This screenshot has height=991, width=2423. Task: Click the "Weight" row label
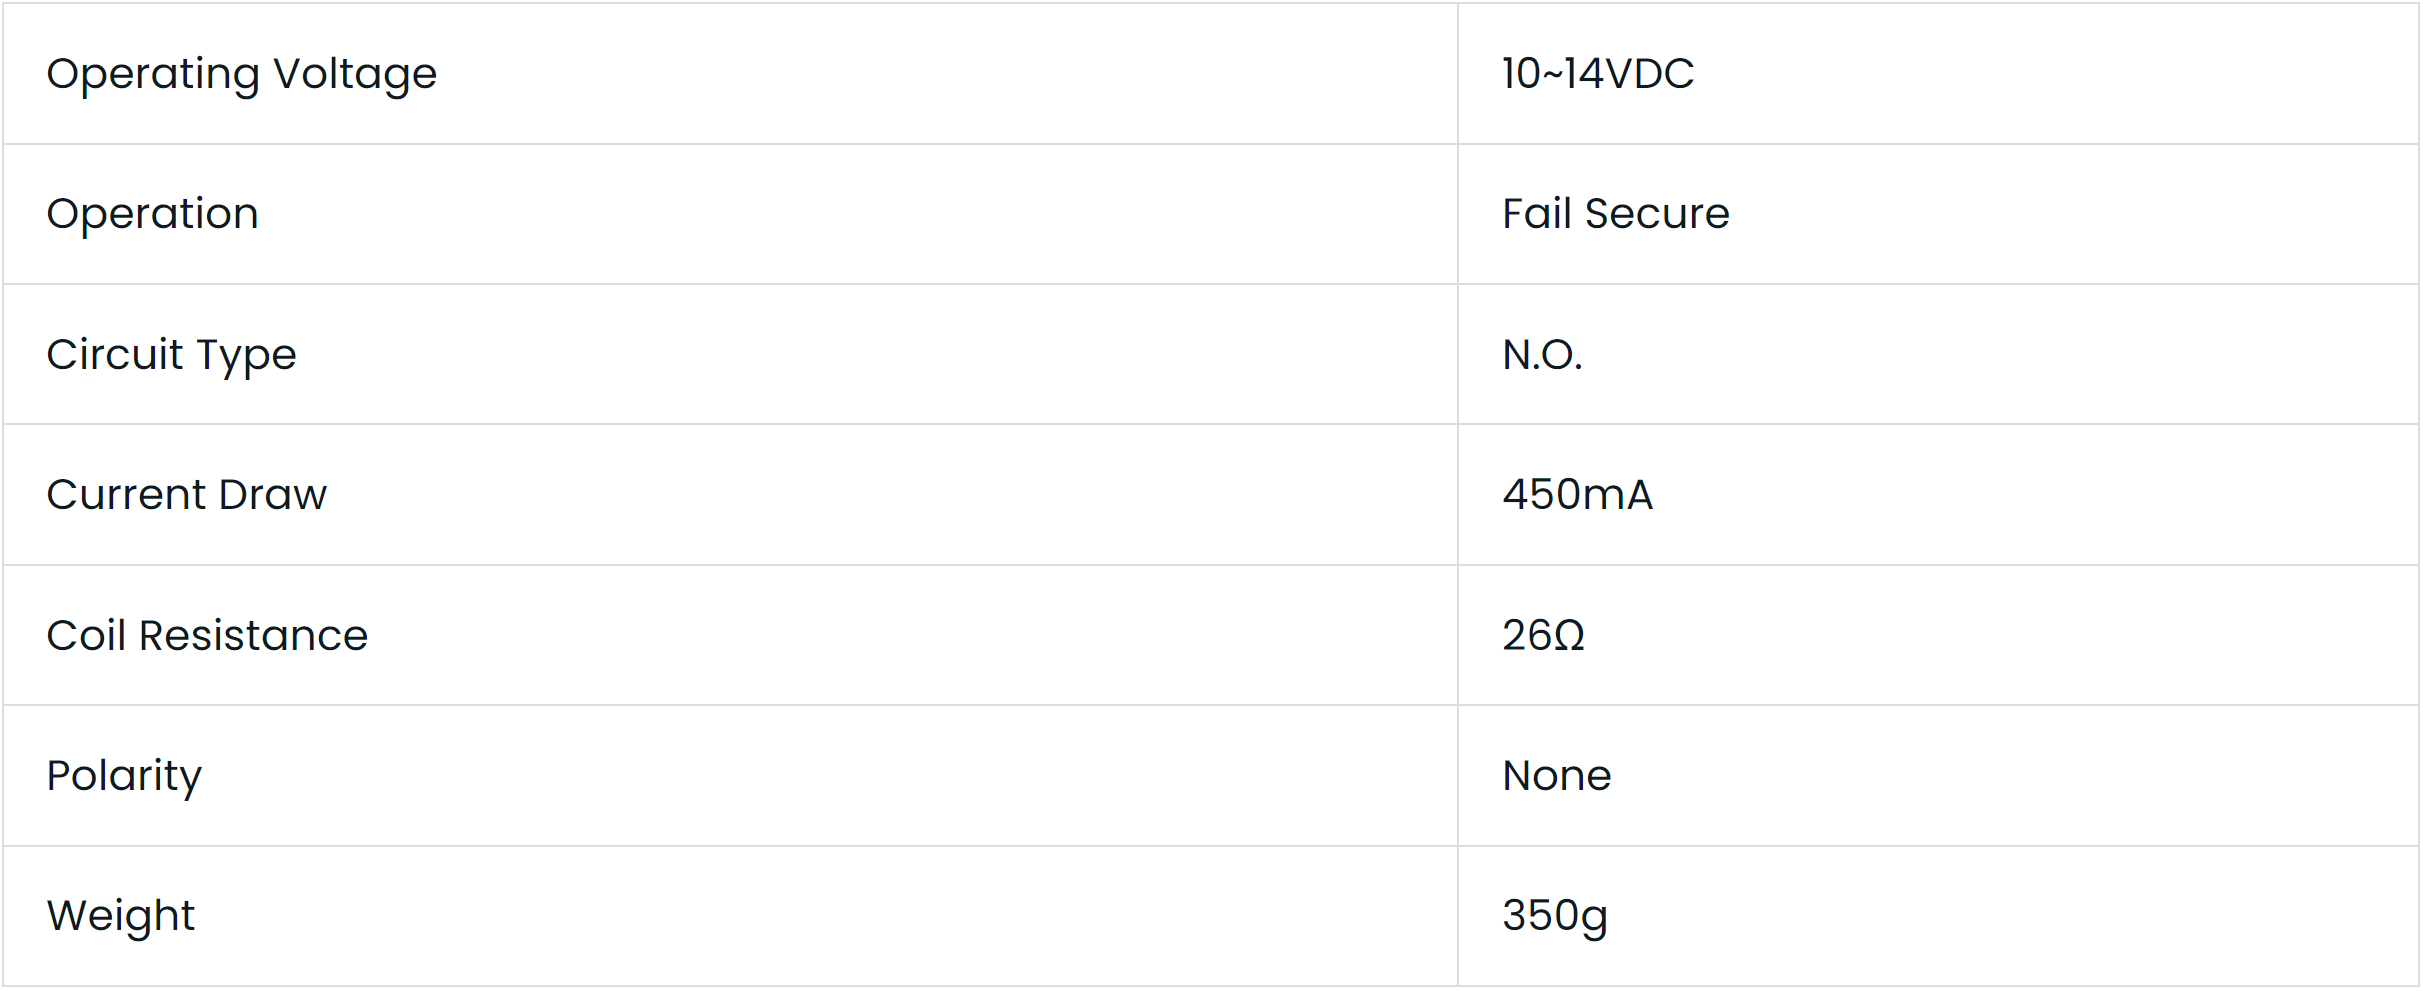(x=121, y=917)
